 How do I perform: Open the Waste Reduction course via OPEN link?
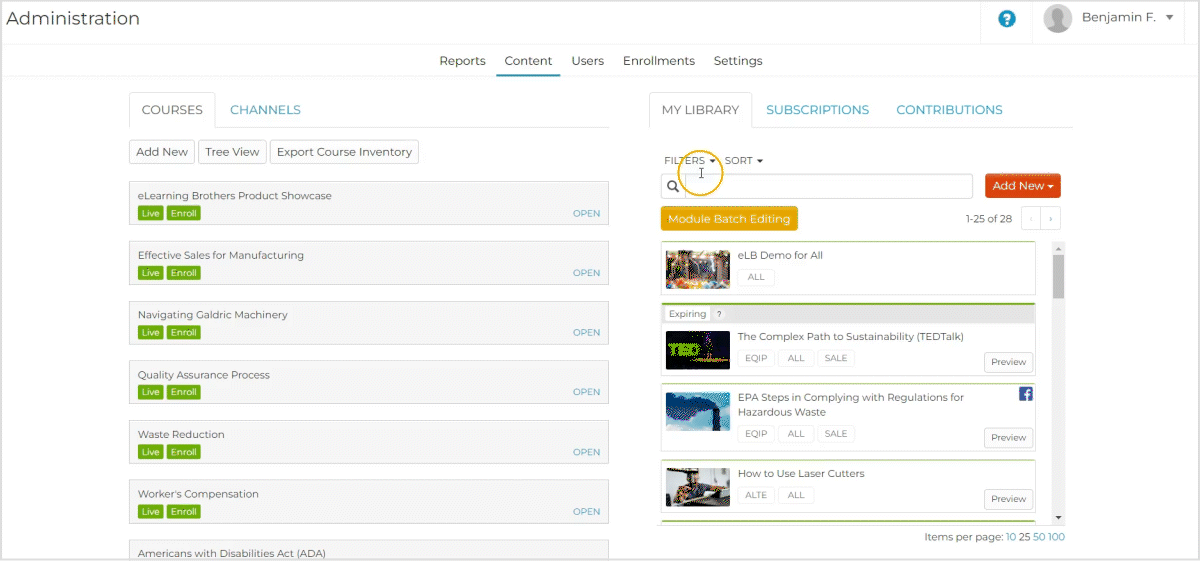[x=586, y=452]
